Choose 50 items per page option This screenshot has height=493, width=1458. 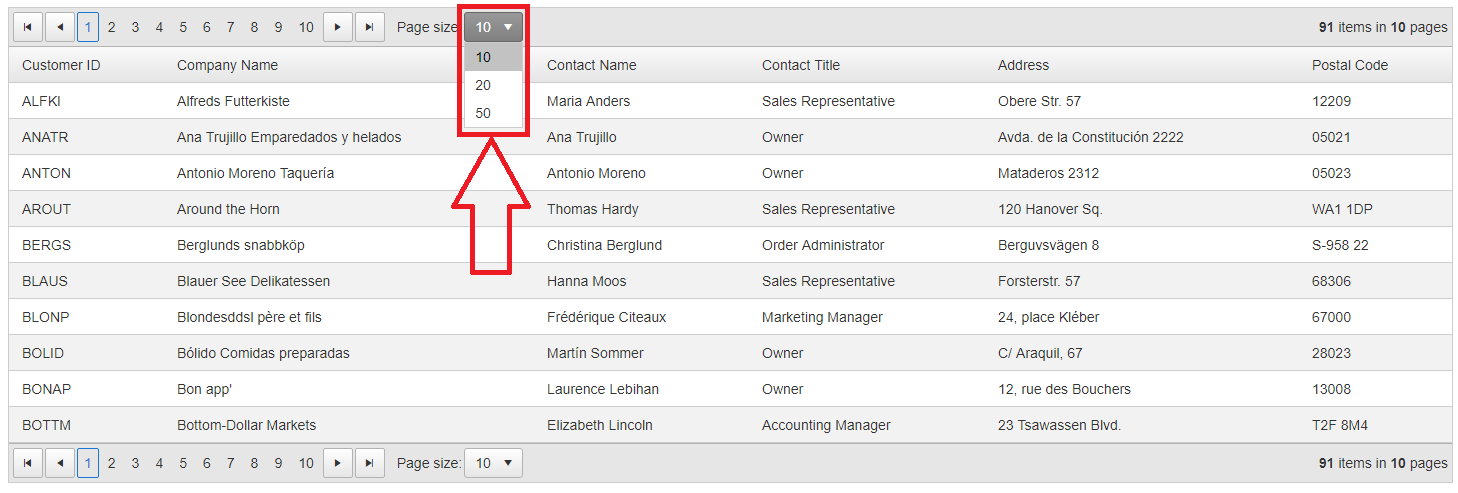(484, 113)
